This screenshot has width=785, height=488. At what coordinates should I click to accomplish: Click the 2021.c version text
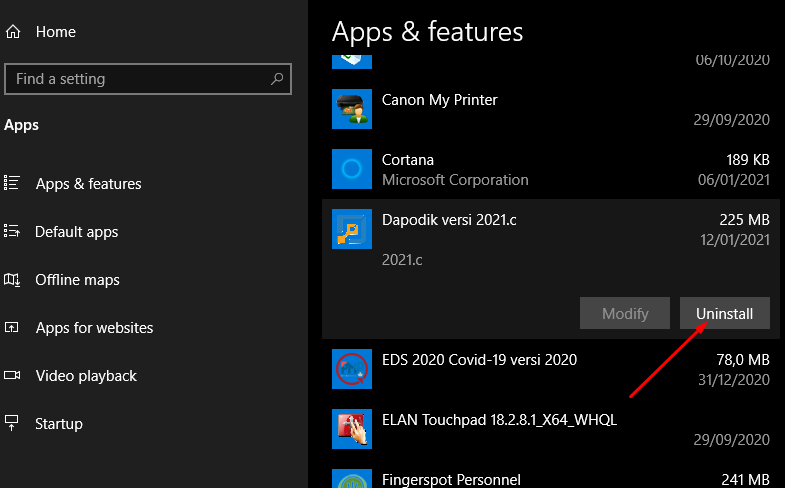pos(402,260)
